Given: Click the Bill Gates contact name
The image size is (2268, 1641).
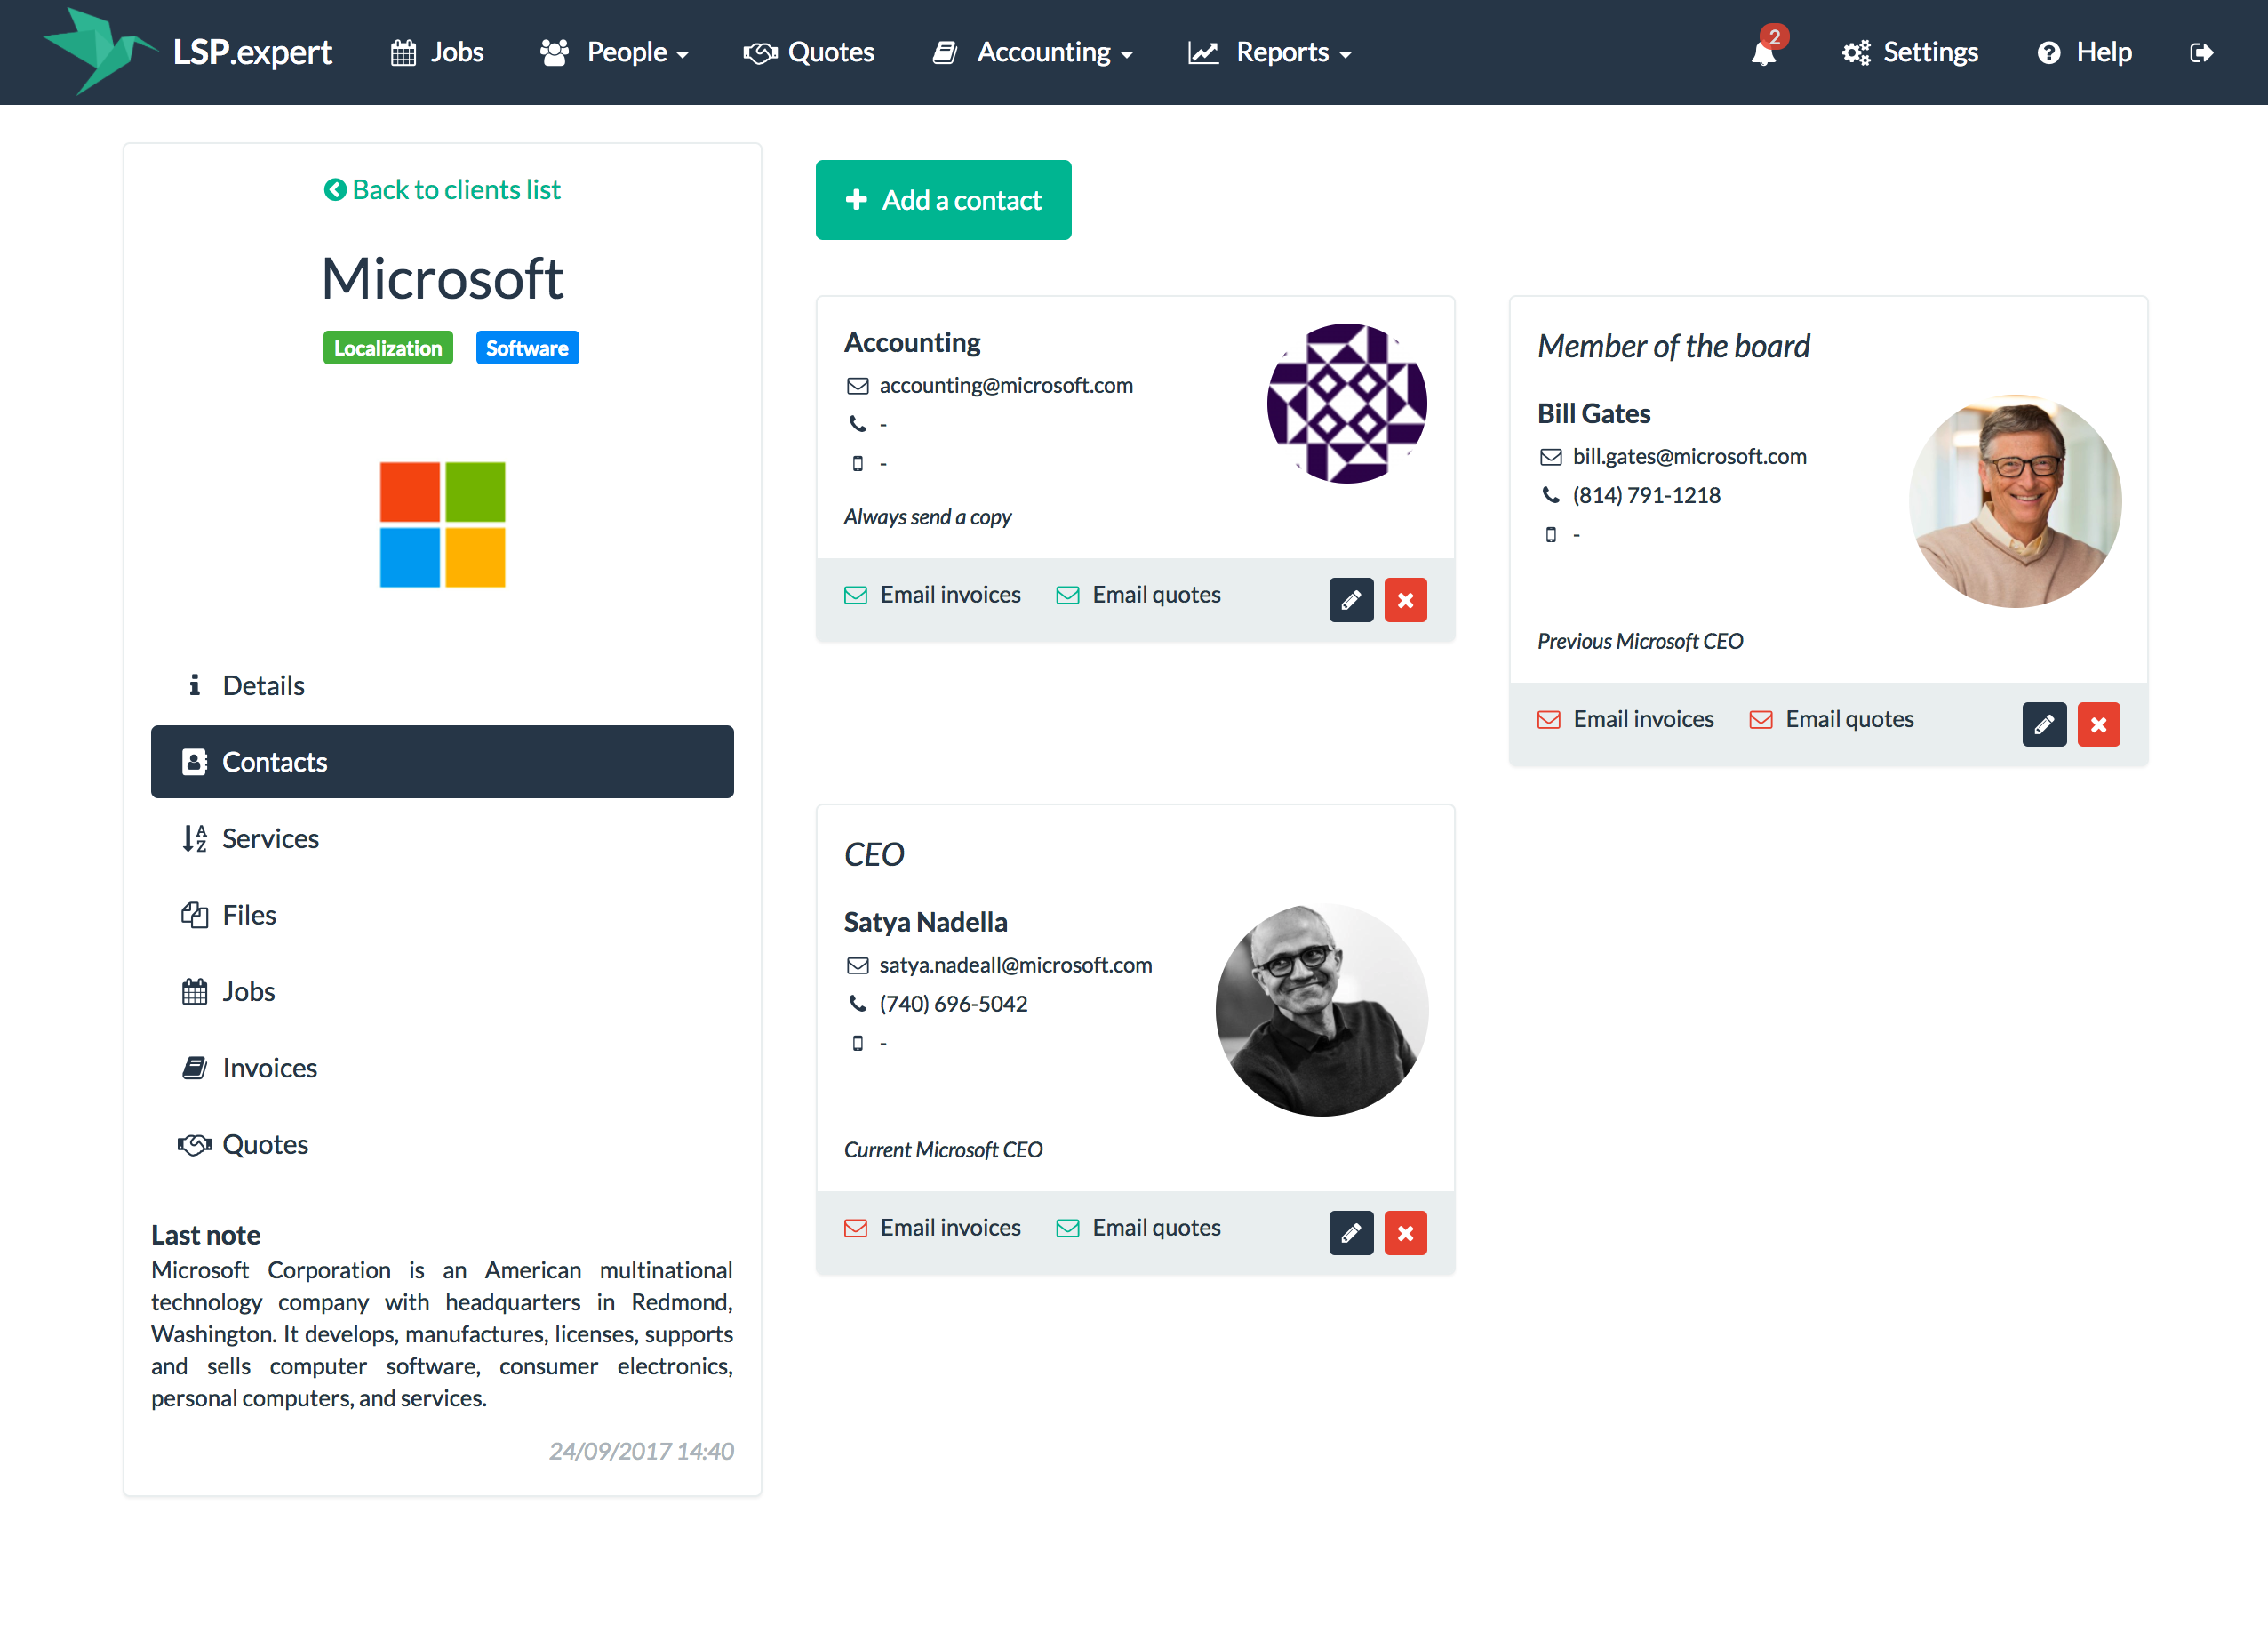Looking at the screenshot, I should 1594,414.
